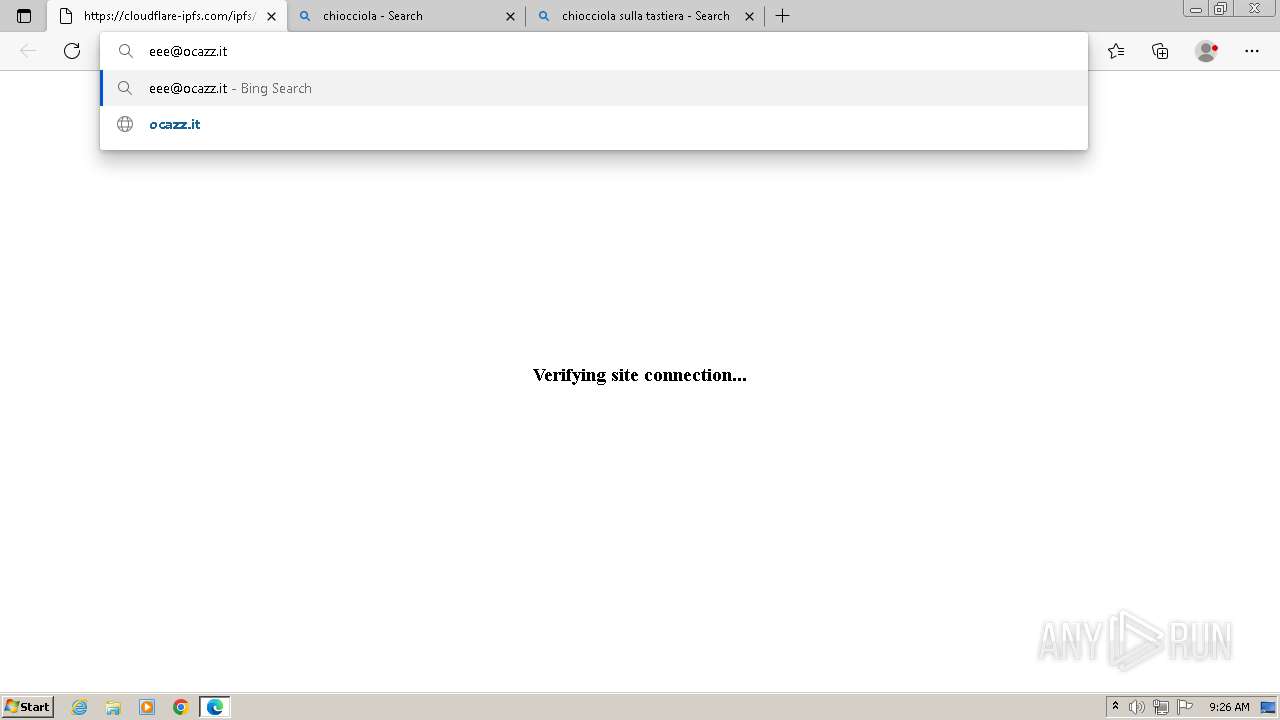The image size is (1280, 720).
Task: Click the browser Back arrow
Action: (28, 51)
